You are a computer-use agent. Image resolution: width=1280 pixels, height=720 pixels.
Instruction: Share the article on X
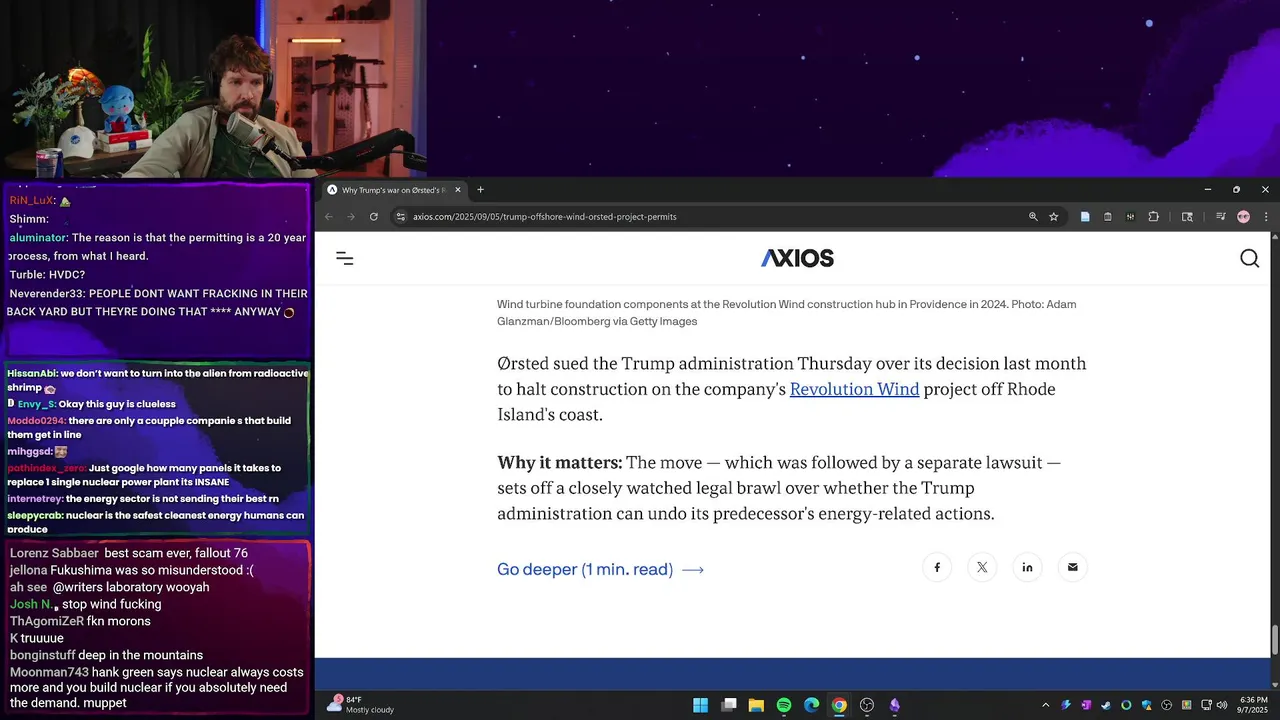pyautogui.click(x=982, y=567)
